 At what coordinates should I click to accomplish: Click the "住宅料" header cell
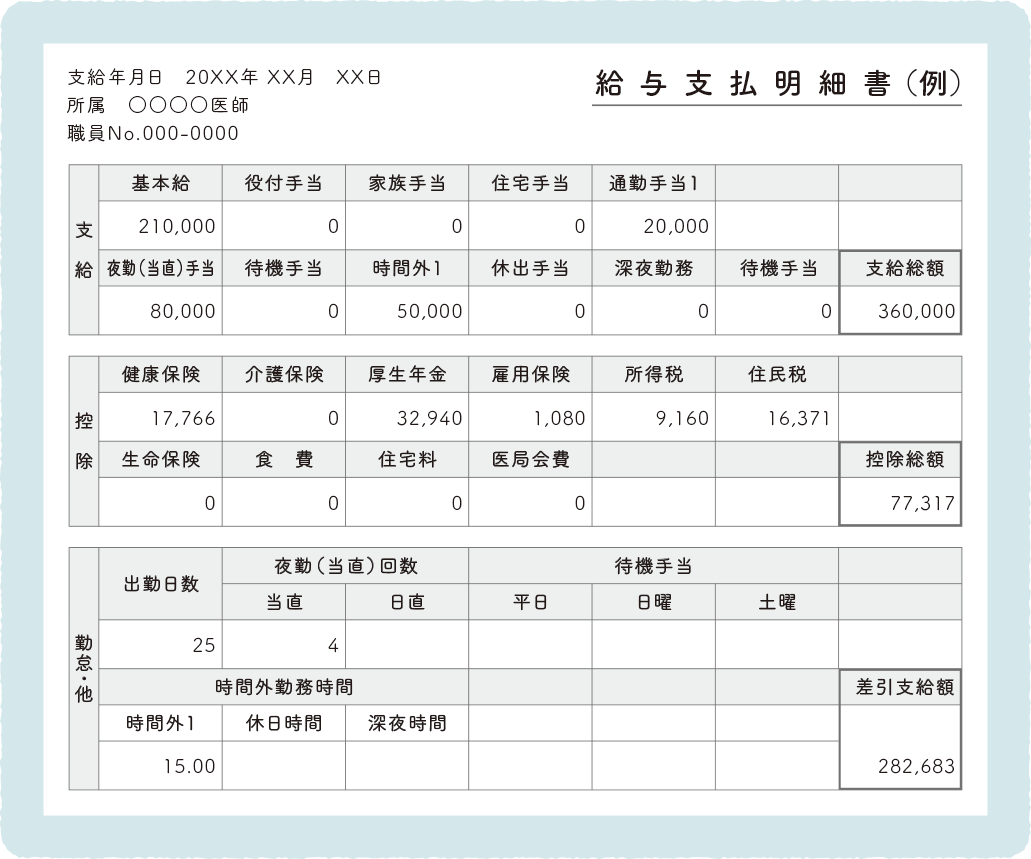407,459
